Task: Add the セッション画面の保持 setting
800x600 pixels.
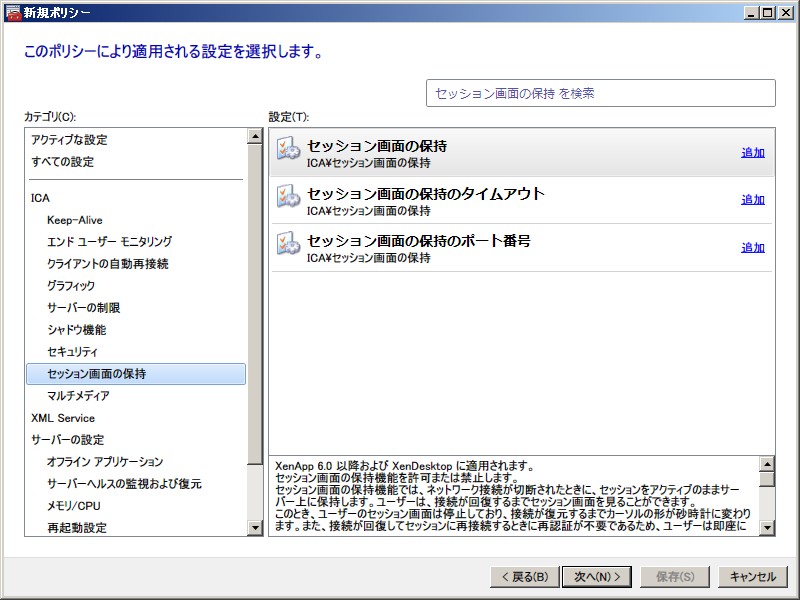Action: [752, 153]
